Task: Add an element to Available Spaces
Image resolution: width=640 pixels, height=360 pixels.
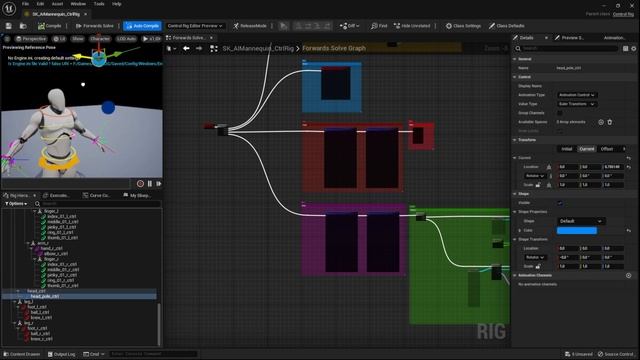Action: tap(601, 122)
